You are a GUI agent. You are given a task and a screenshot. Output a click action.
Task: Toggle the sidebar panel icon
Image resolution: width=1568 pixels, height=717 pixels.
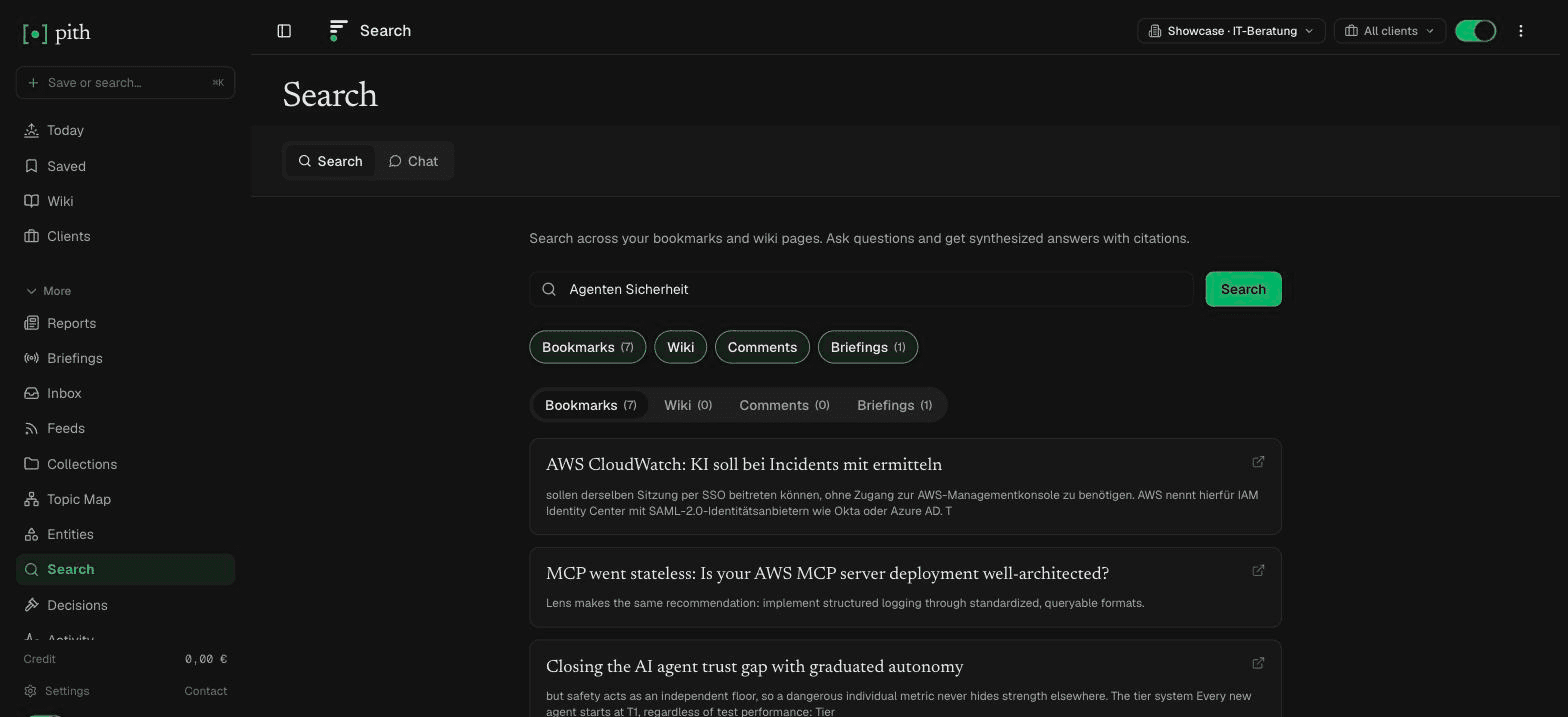click(284, 31)
